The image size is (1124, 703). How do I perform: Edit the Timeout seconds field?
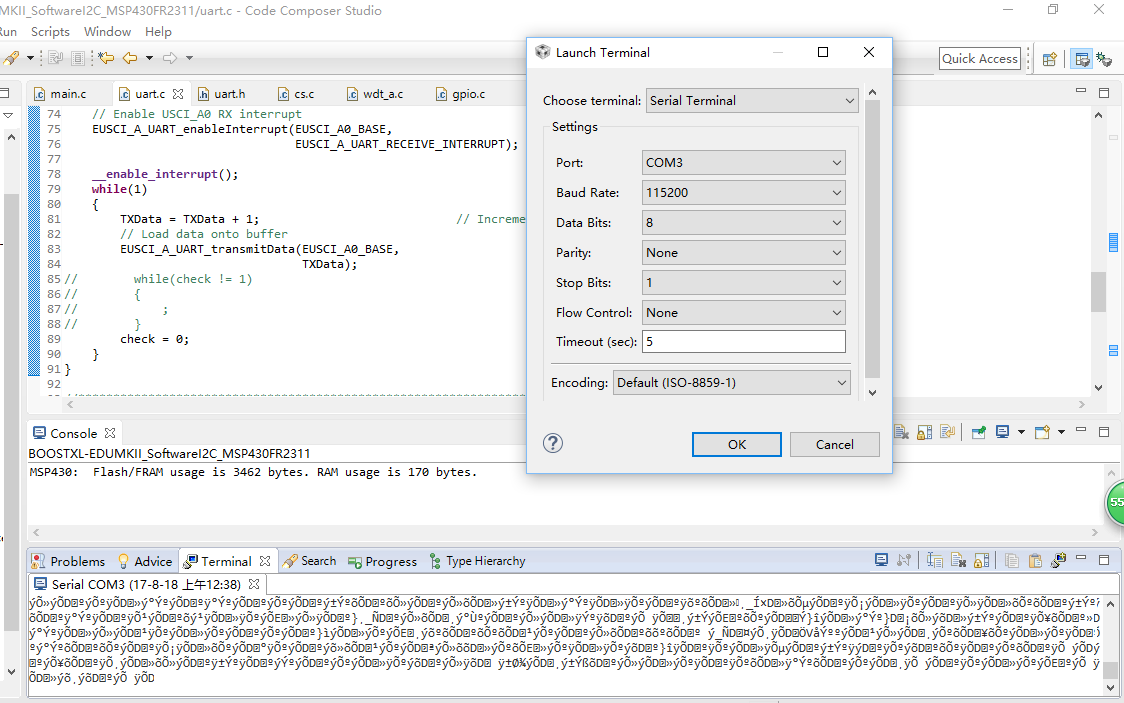click(743, 341)
